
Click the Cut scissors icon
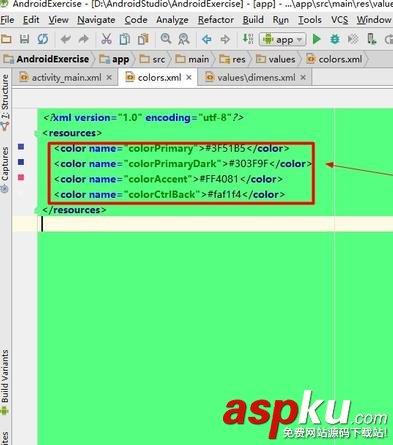pyautogui.click(x=106, y=39)
